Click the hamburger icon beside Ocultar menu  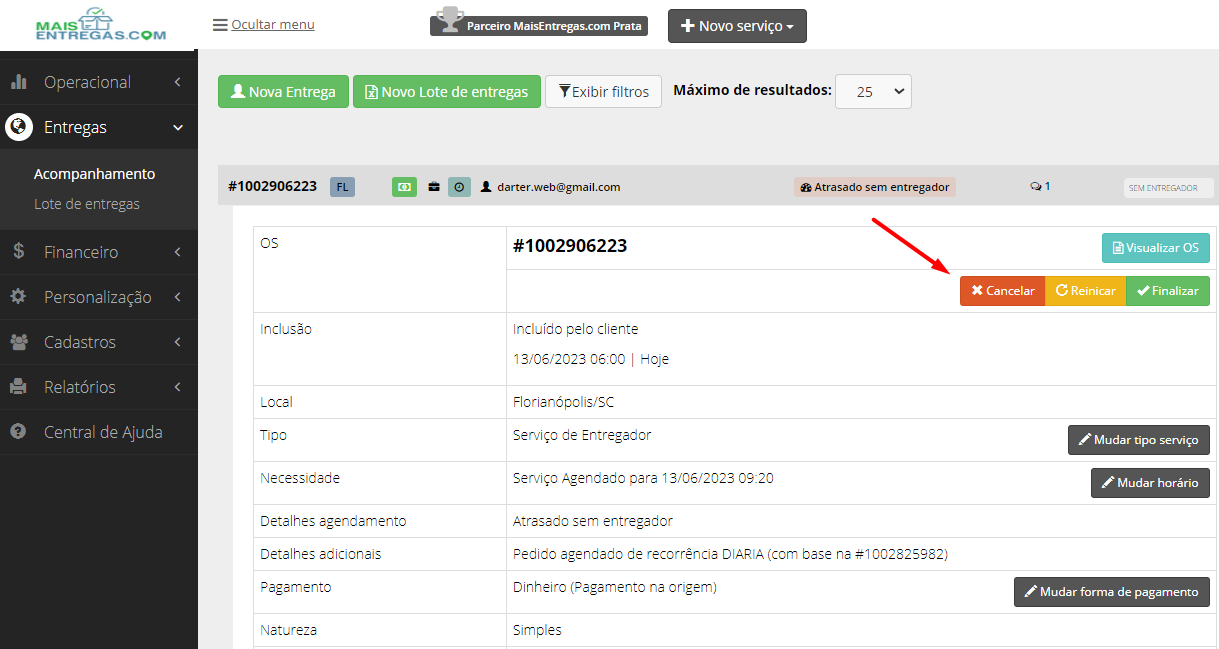coord(220,25)
